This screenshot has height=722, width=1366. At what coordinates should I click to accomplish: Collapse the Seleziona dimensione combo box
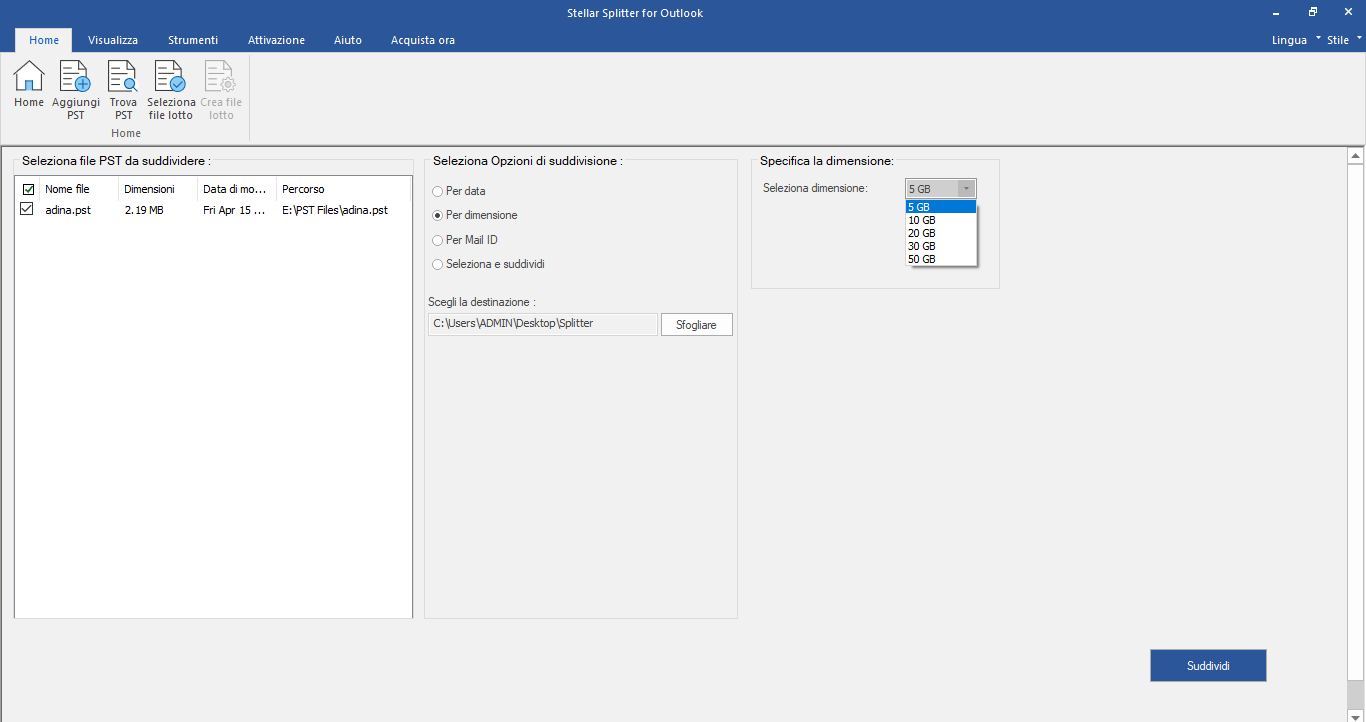(965, 188)
